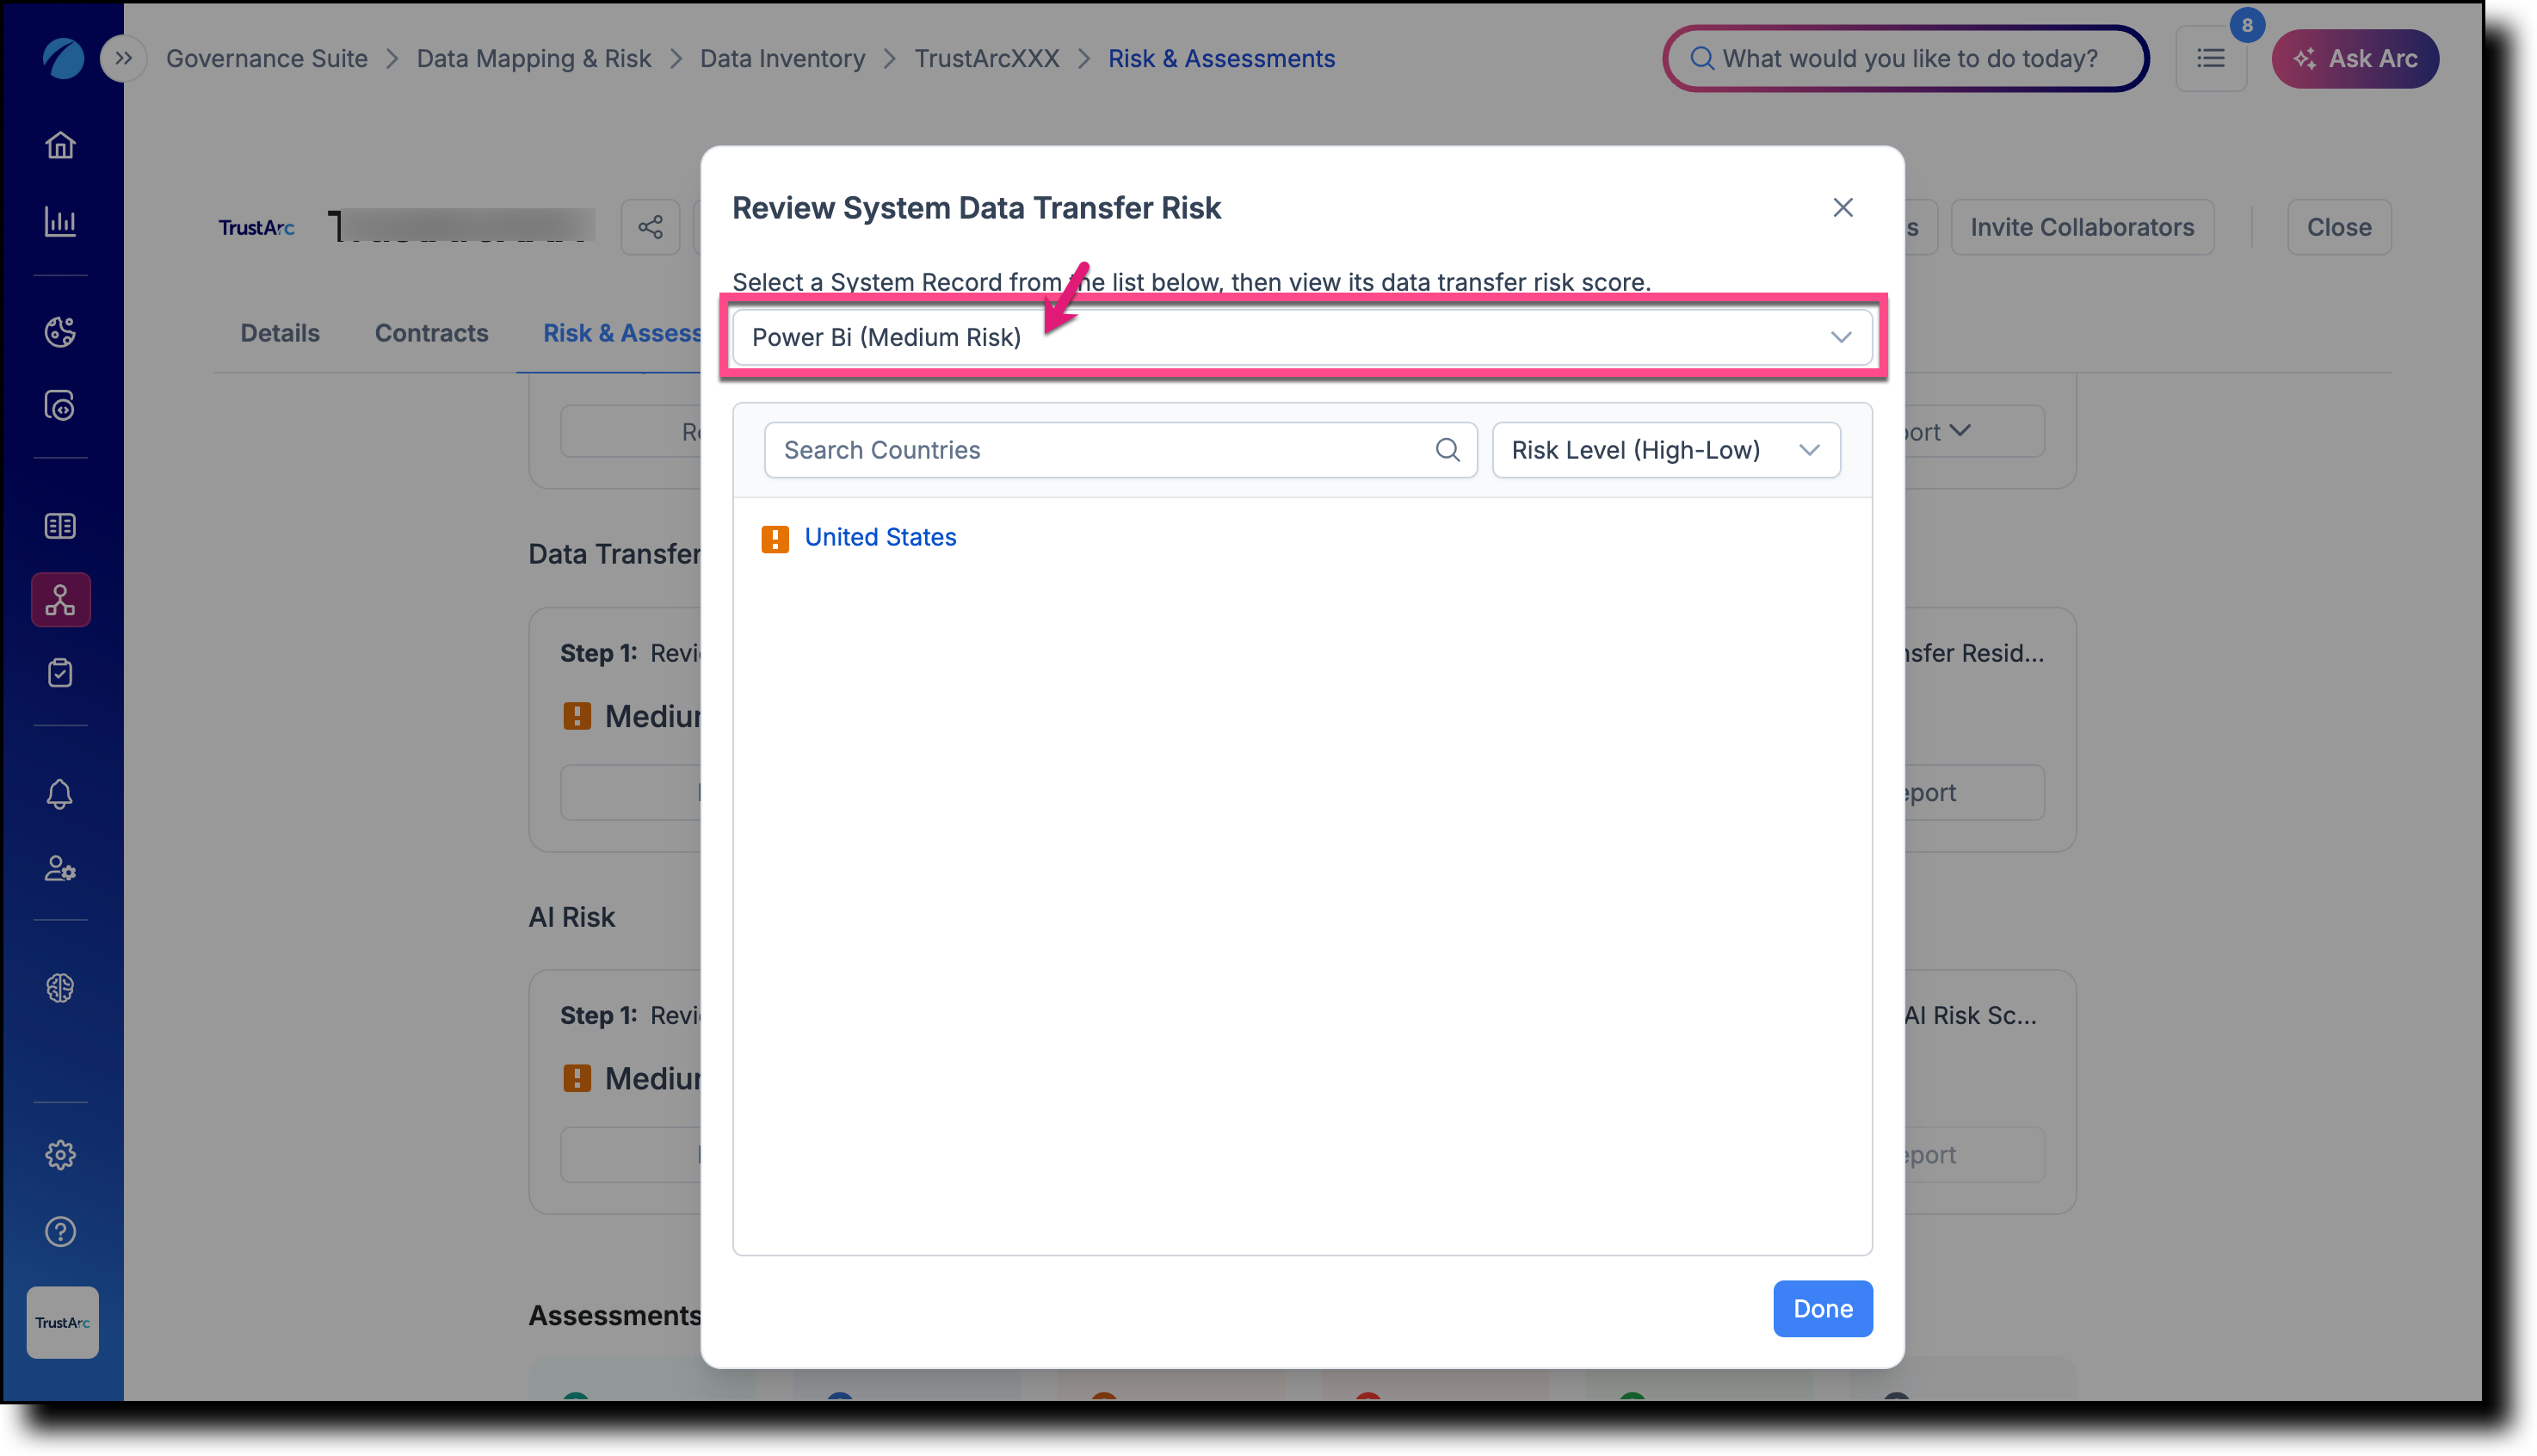2537x1456 pixels.
Task: Click the TrustArcXXX breadcrumb
Action: point(987,59)
